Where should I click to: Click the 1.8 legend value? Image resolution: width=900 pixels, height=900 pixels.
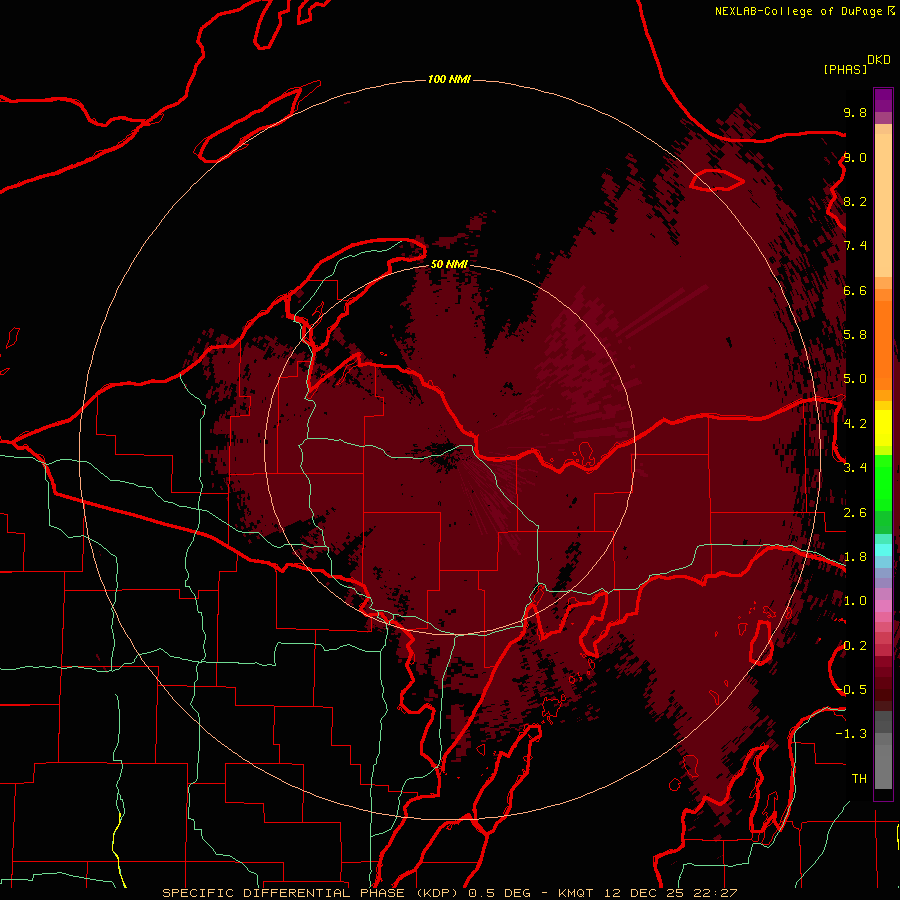coord(855,557)
